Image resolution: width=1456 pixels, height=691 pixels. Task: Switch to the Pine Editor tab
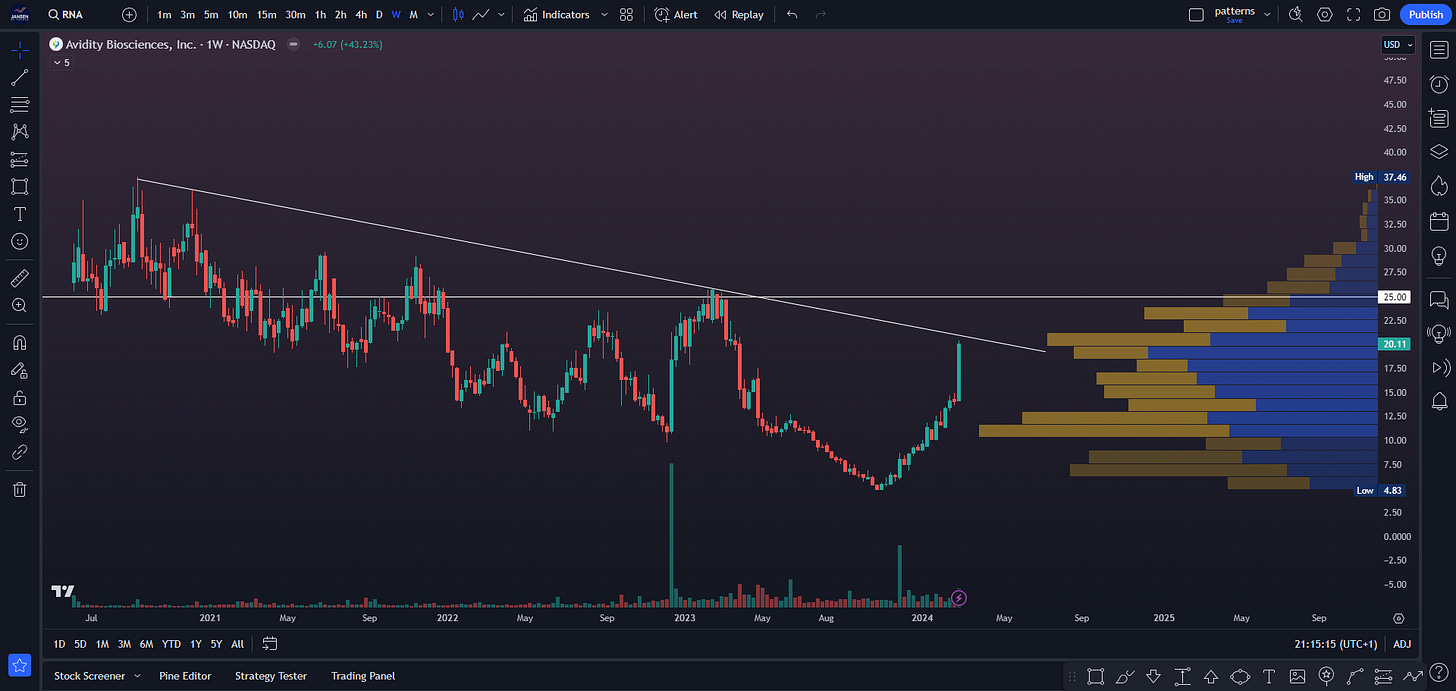[x=185, y=676]
